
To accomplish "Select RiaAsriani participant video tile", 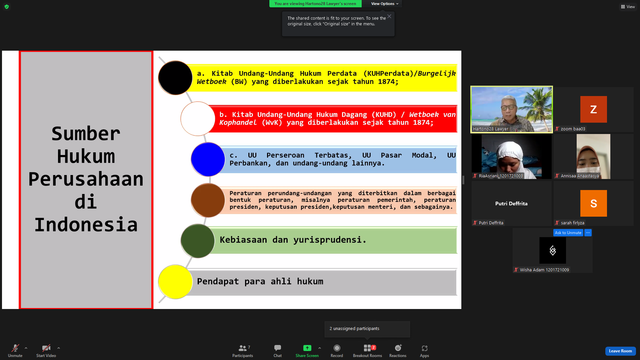I will point(511,156).
